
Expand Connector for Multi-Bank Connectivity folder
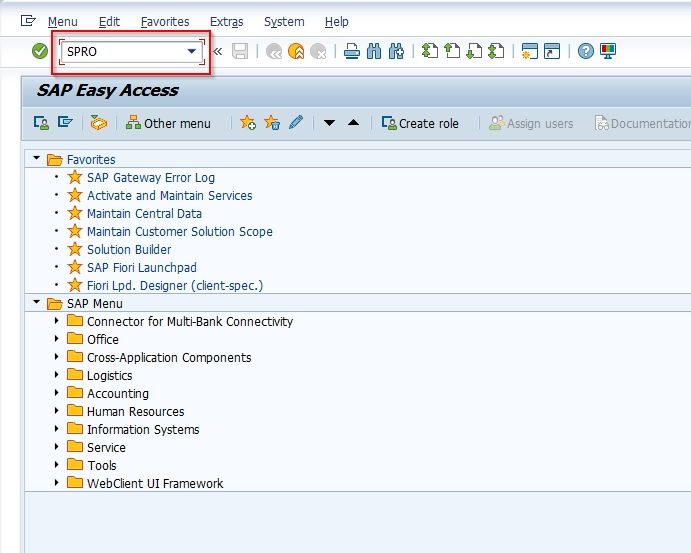click(x=56, y=321)
